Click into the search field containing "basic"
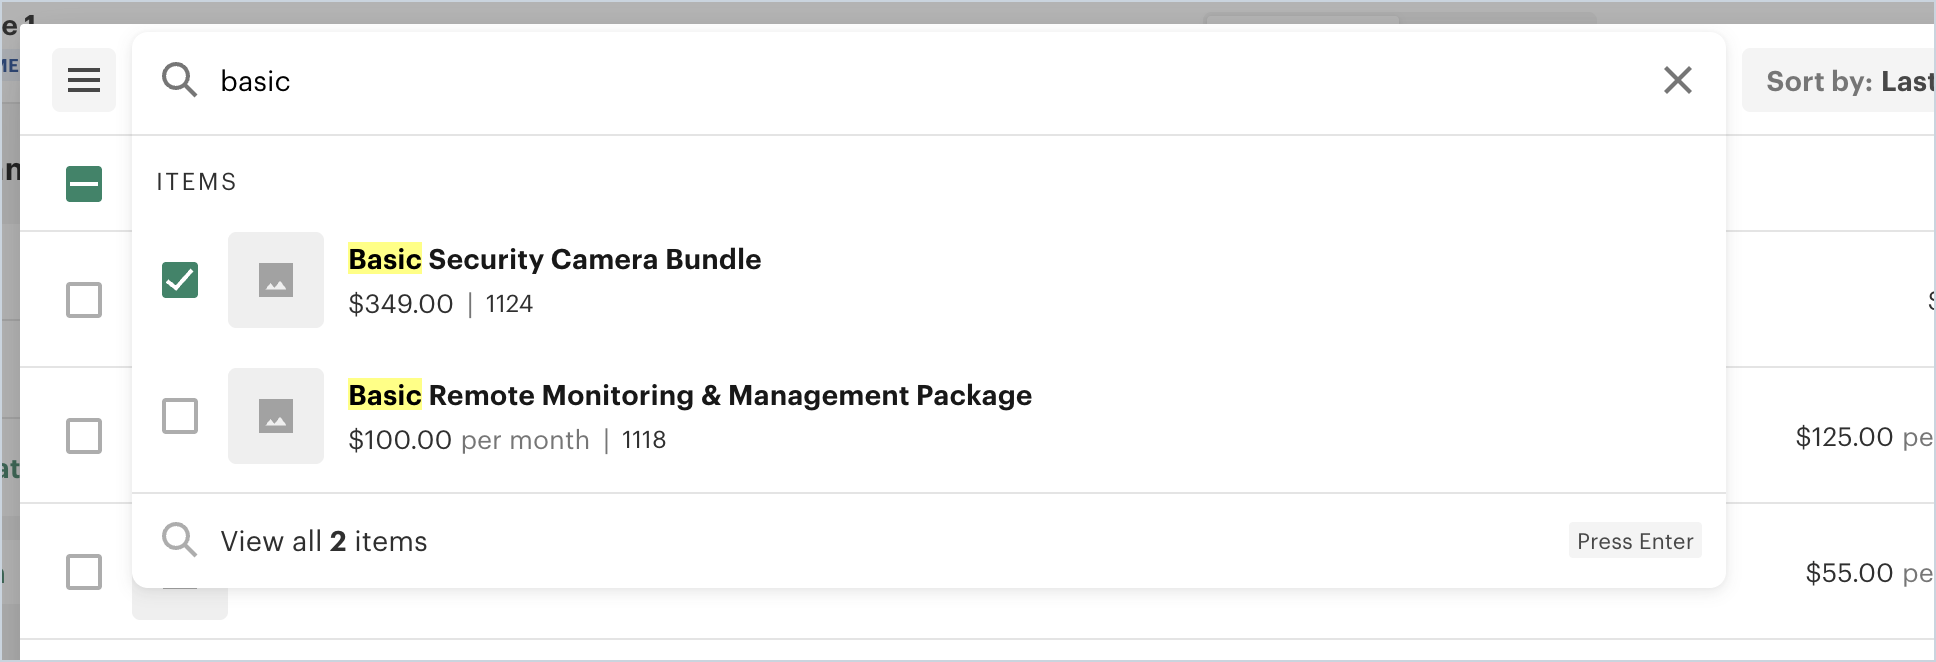This screenshot has width=1936, height=662. coord(900,81)
